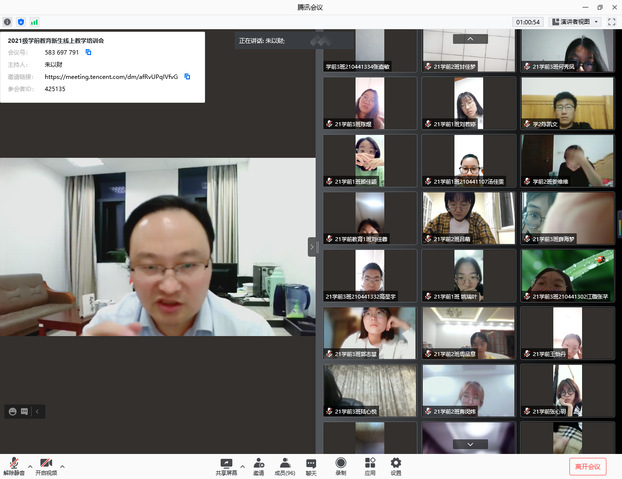Open the 聊天 chat panel
The image size is (622, 479).
click(311, 463)
